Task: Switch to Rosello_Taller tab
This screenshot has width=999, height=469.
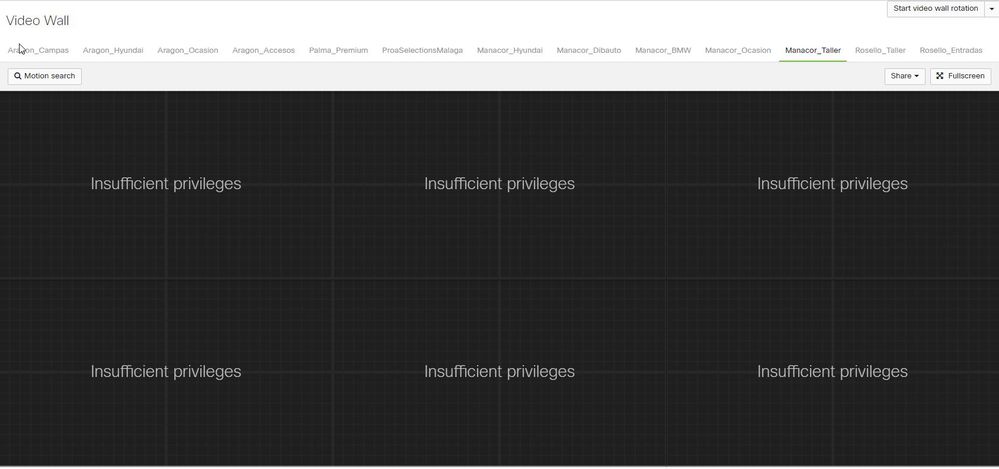Action: (x=880, y=50)
